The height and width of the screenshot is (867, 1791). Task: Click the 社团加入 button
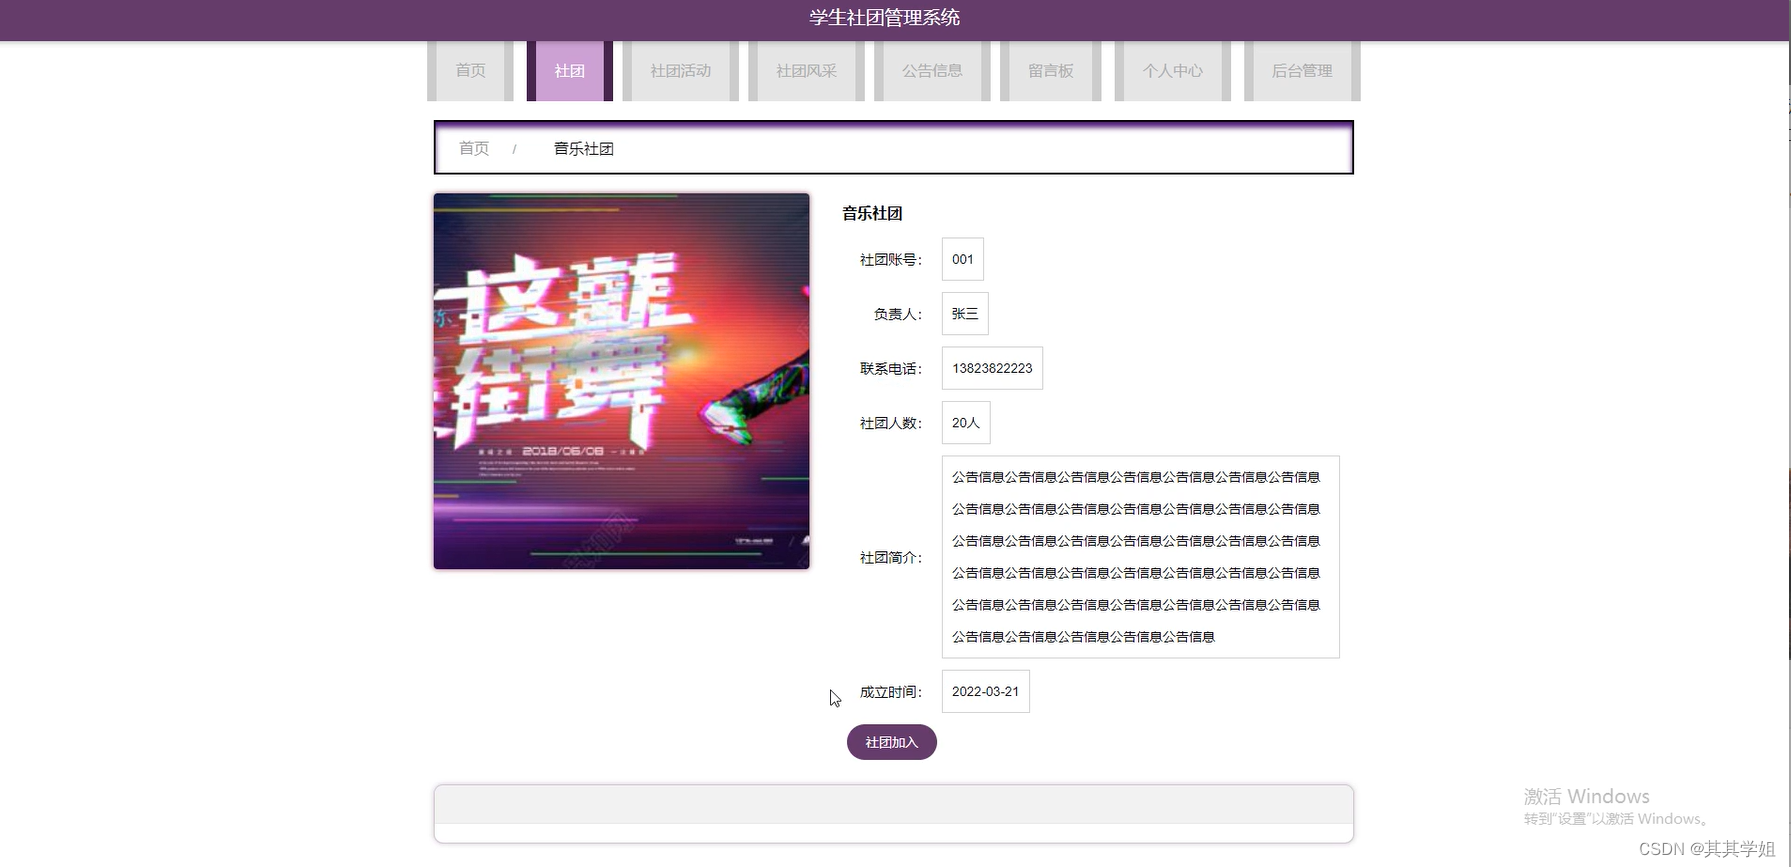(892, 742)
